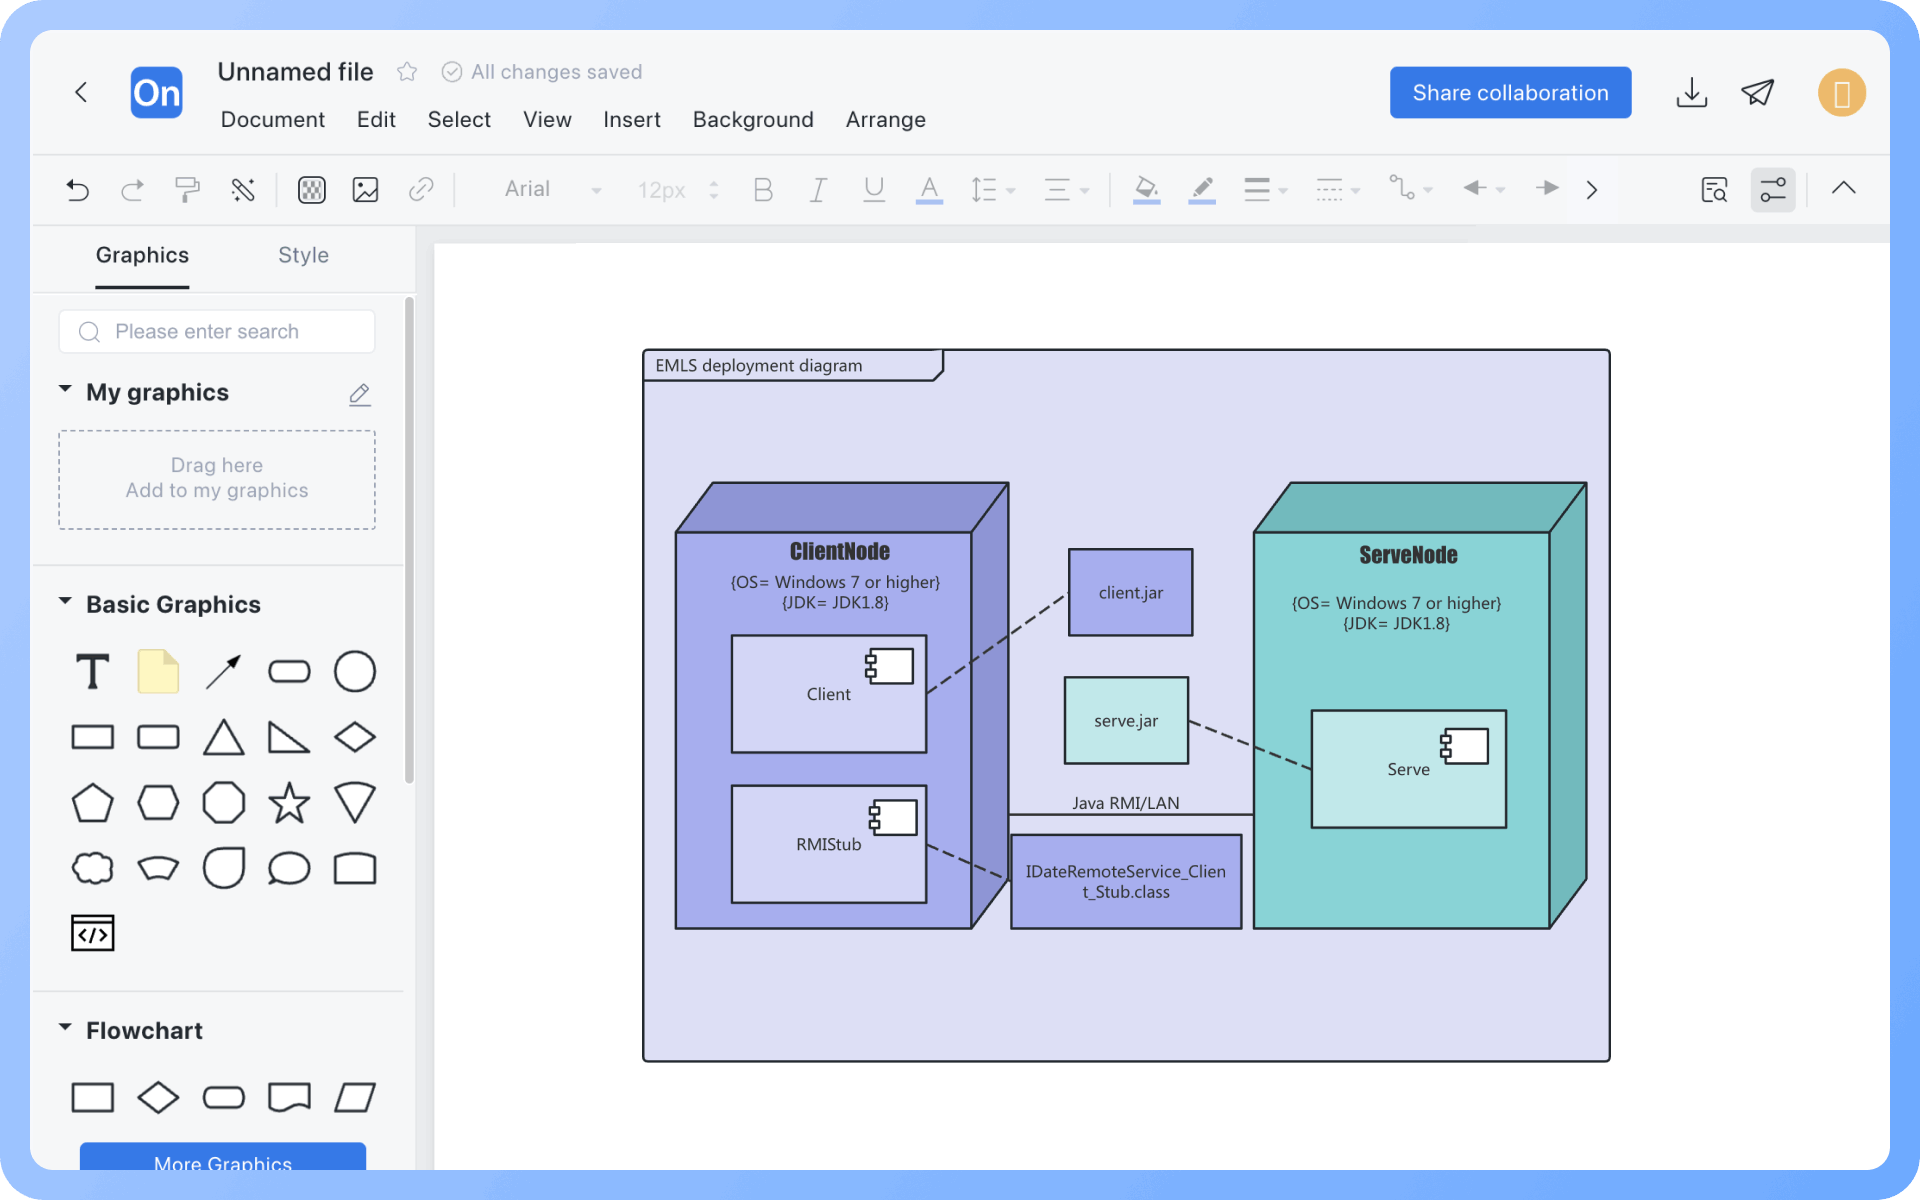Open the Arrange menu
This screenshot has width=1920, height=1200.
[x=886, y=120]
